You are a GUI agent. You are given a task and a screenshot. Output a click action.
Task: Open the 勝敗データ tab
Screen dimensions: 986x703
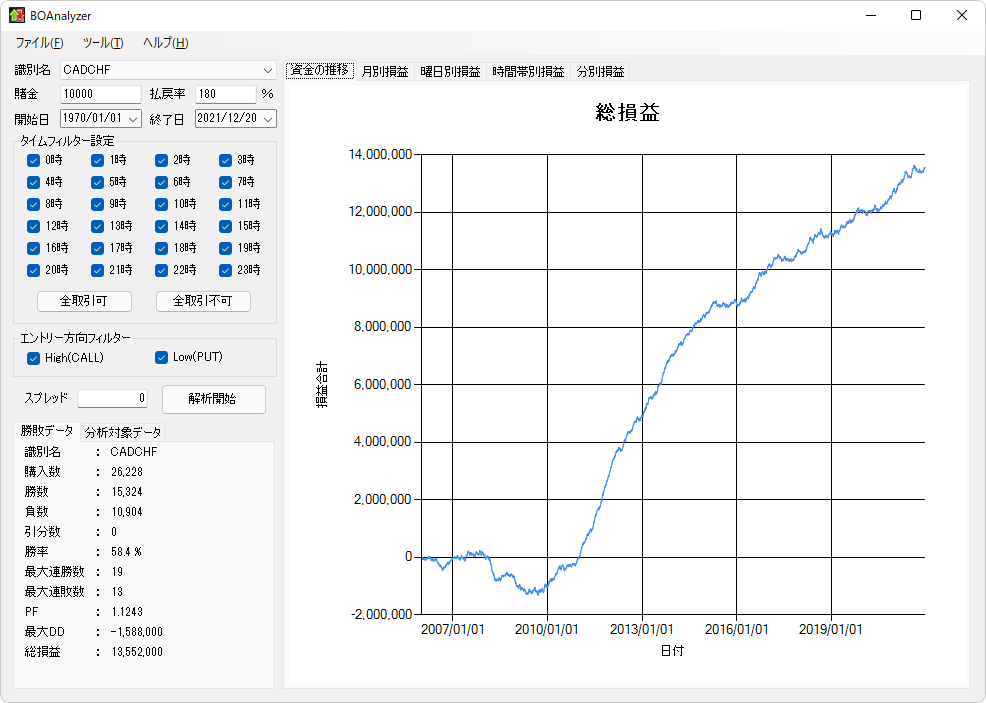point(47,431)
